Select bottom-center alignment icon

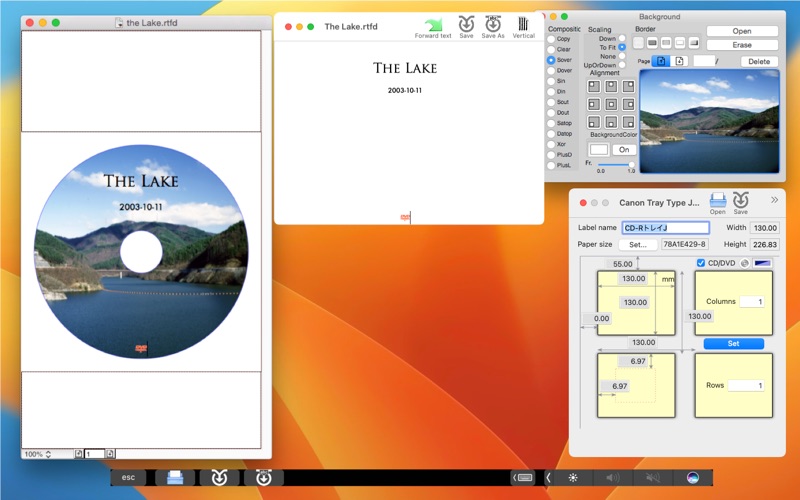611,122
